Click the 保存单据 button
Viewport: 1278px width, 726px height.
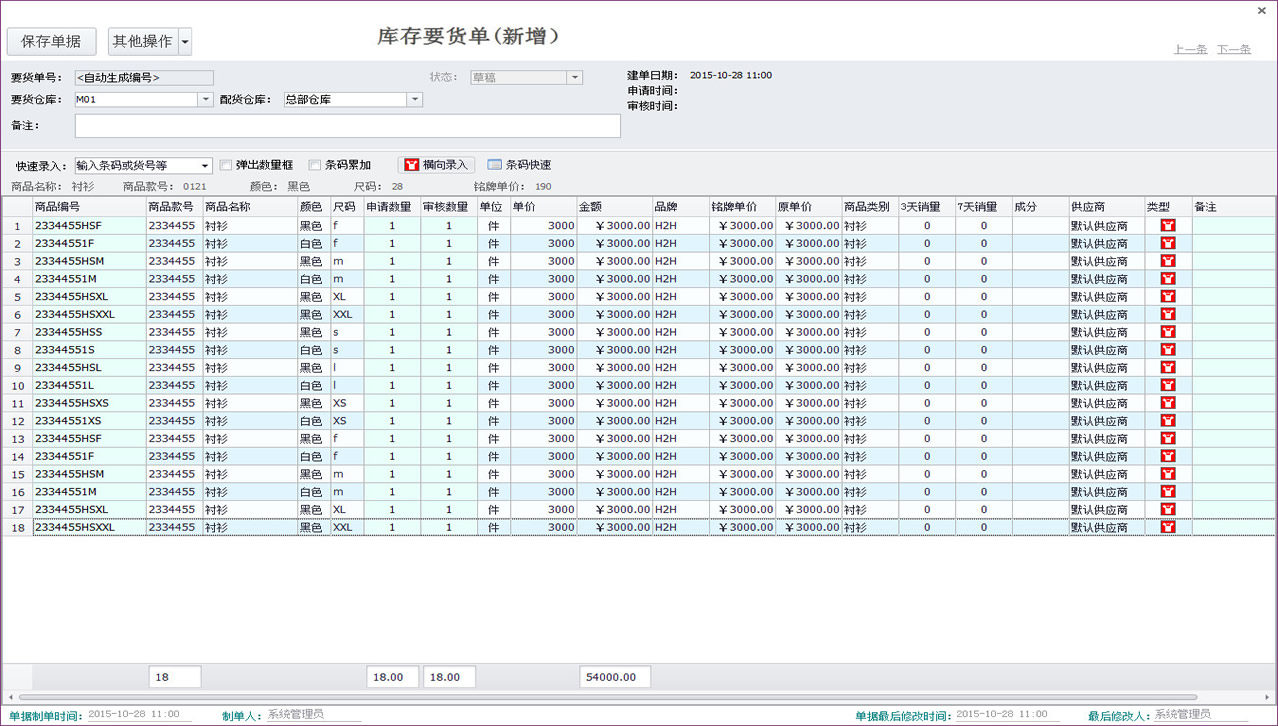pos(51,41)
